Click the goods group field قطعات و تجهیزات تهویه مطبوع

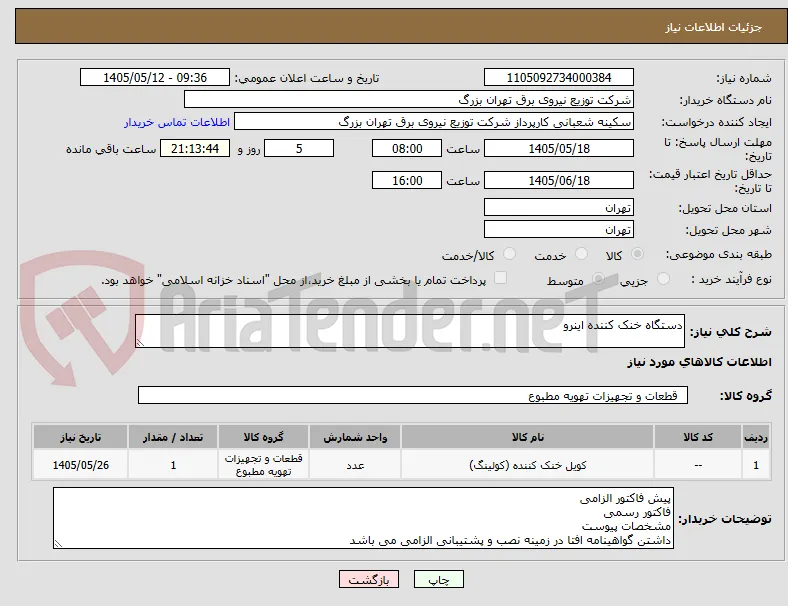413,395
